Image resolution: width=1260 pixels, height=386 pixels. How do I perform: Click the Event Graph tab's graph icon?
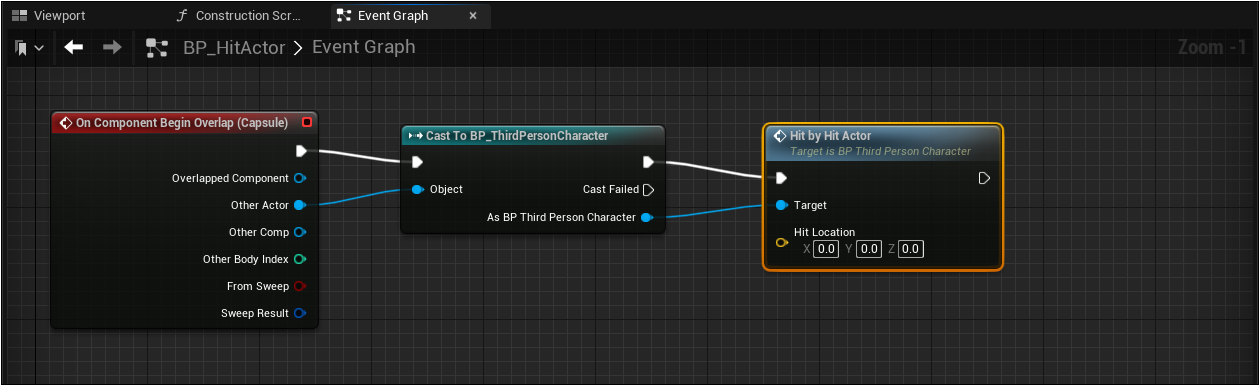[344, 16]
